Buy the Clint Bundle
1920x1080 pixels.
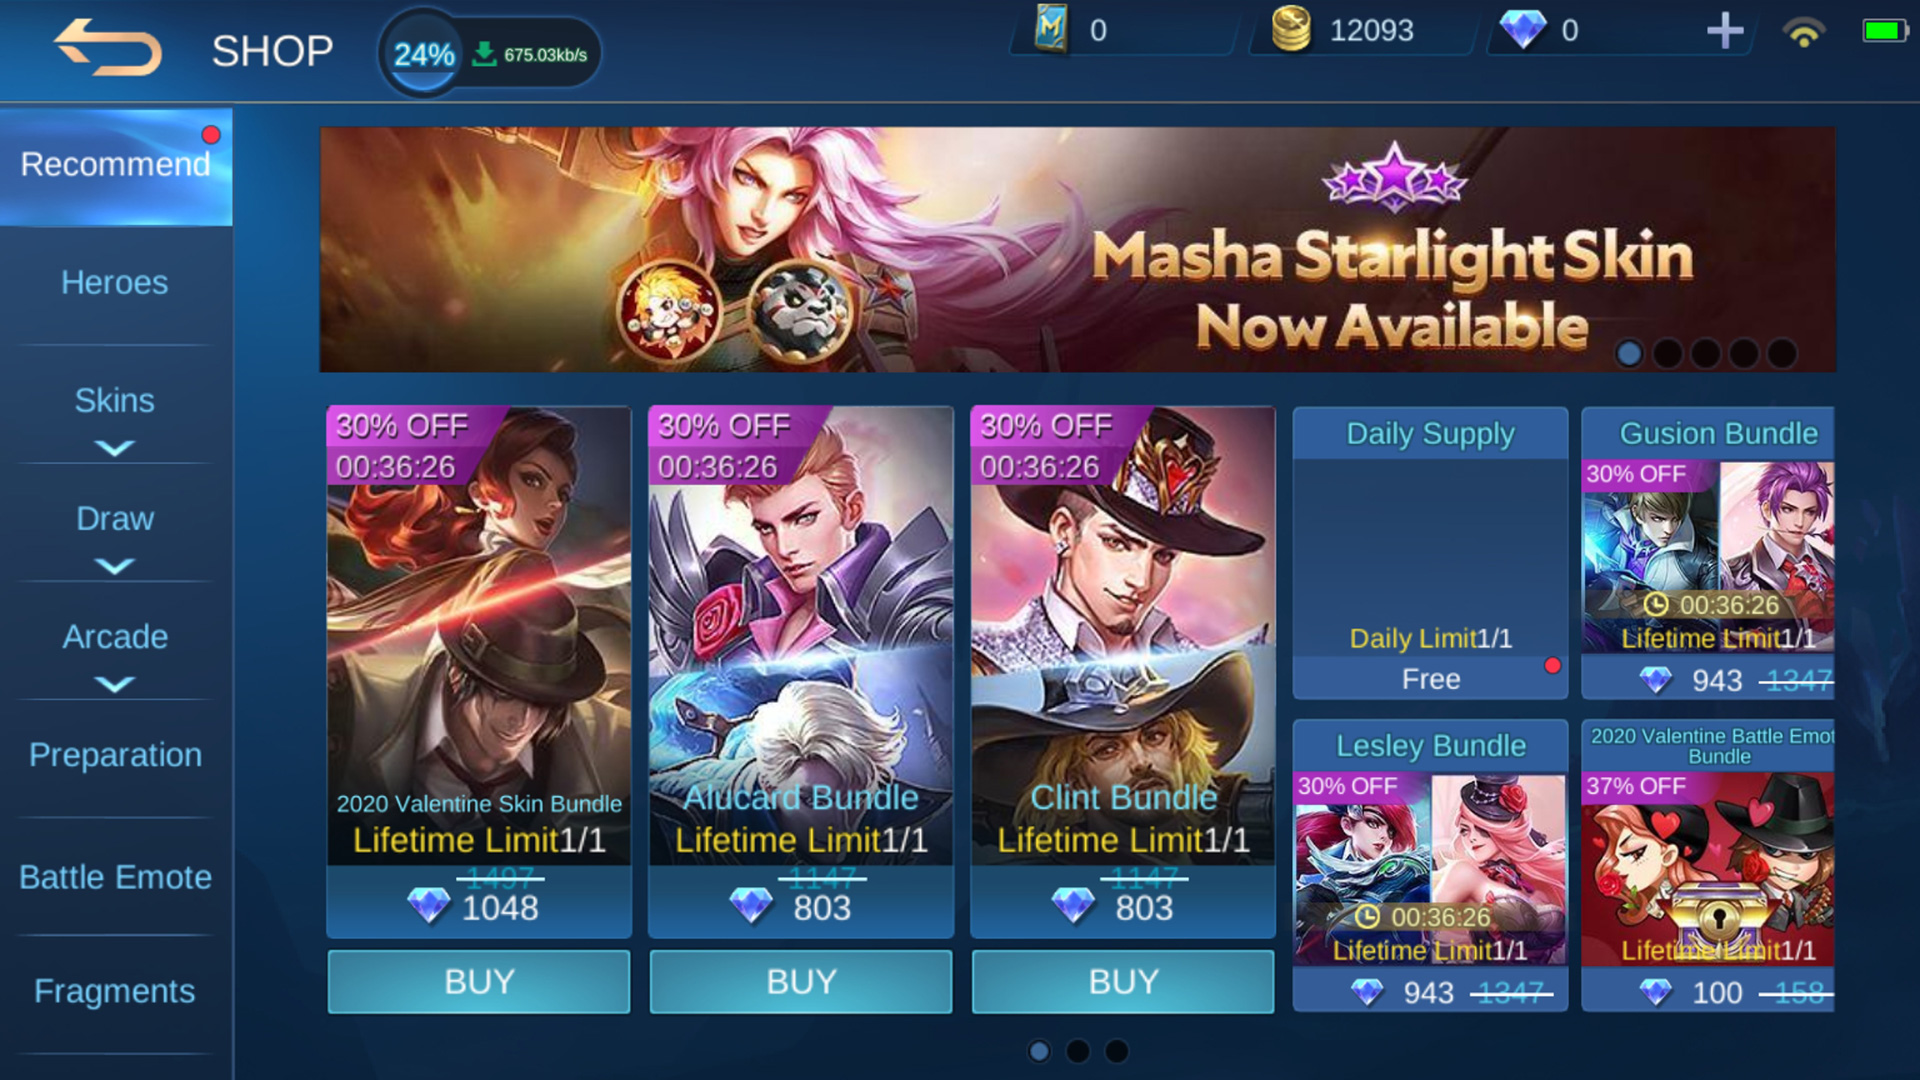click(1123, 982)
